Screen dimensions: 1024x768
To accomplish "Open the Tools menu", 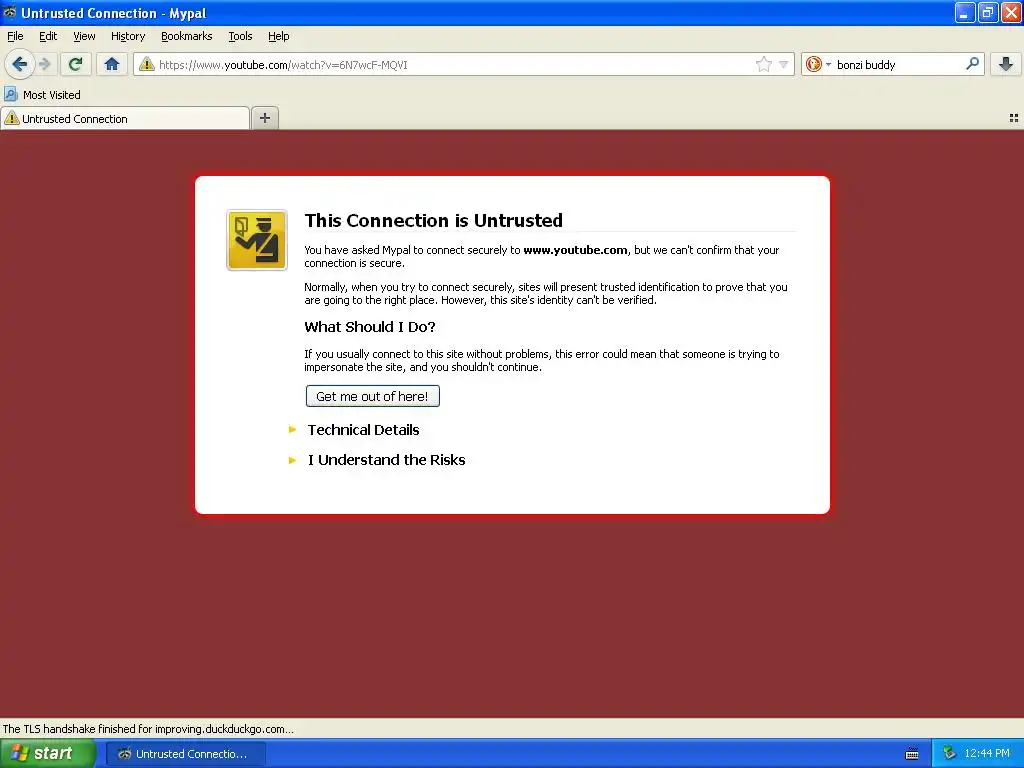I will click(240, 36).
